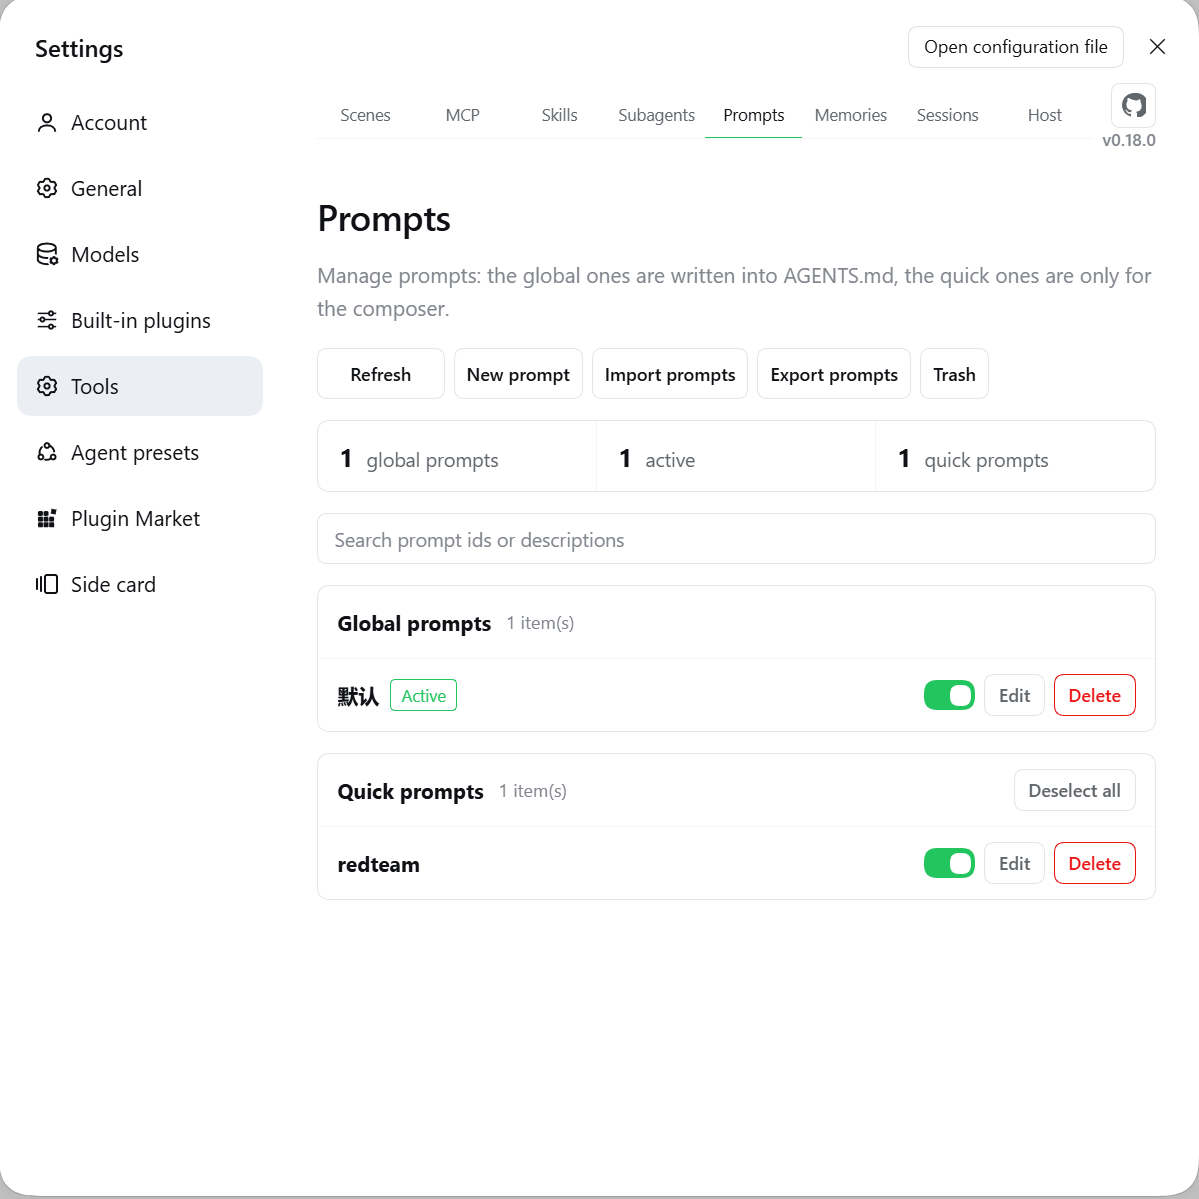This screenshot has height=1199, width=1199.
Task: Switch to the Sessions tab
Action: pyautogui.click(x=947, y=115)
